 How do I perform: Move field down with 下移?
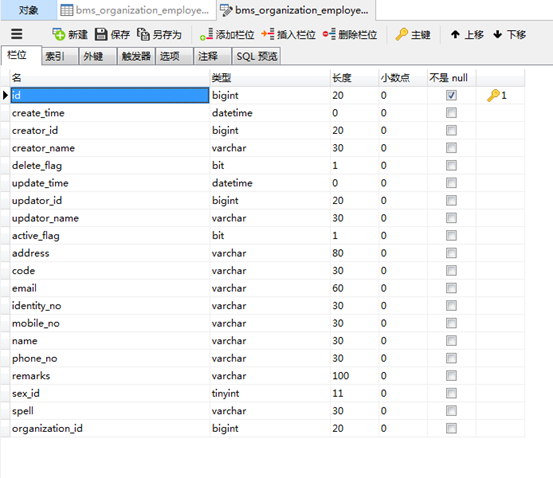[509, 34]
